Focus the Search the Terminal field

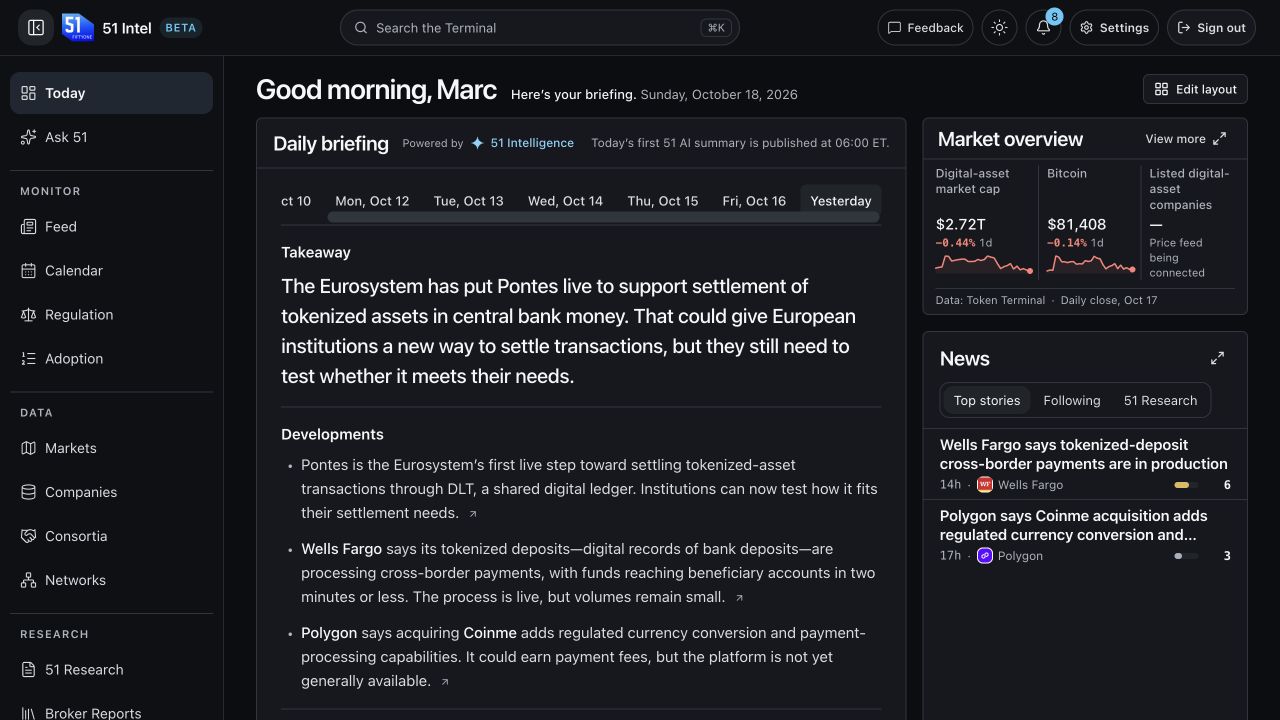click(540, 28)
